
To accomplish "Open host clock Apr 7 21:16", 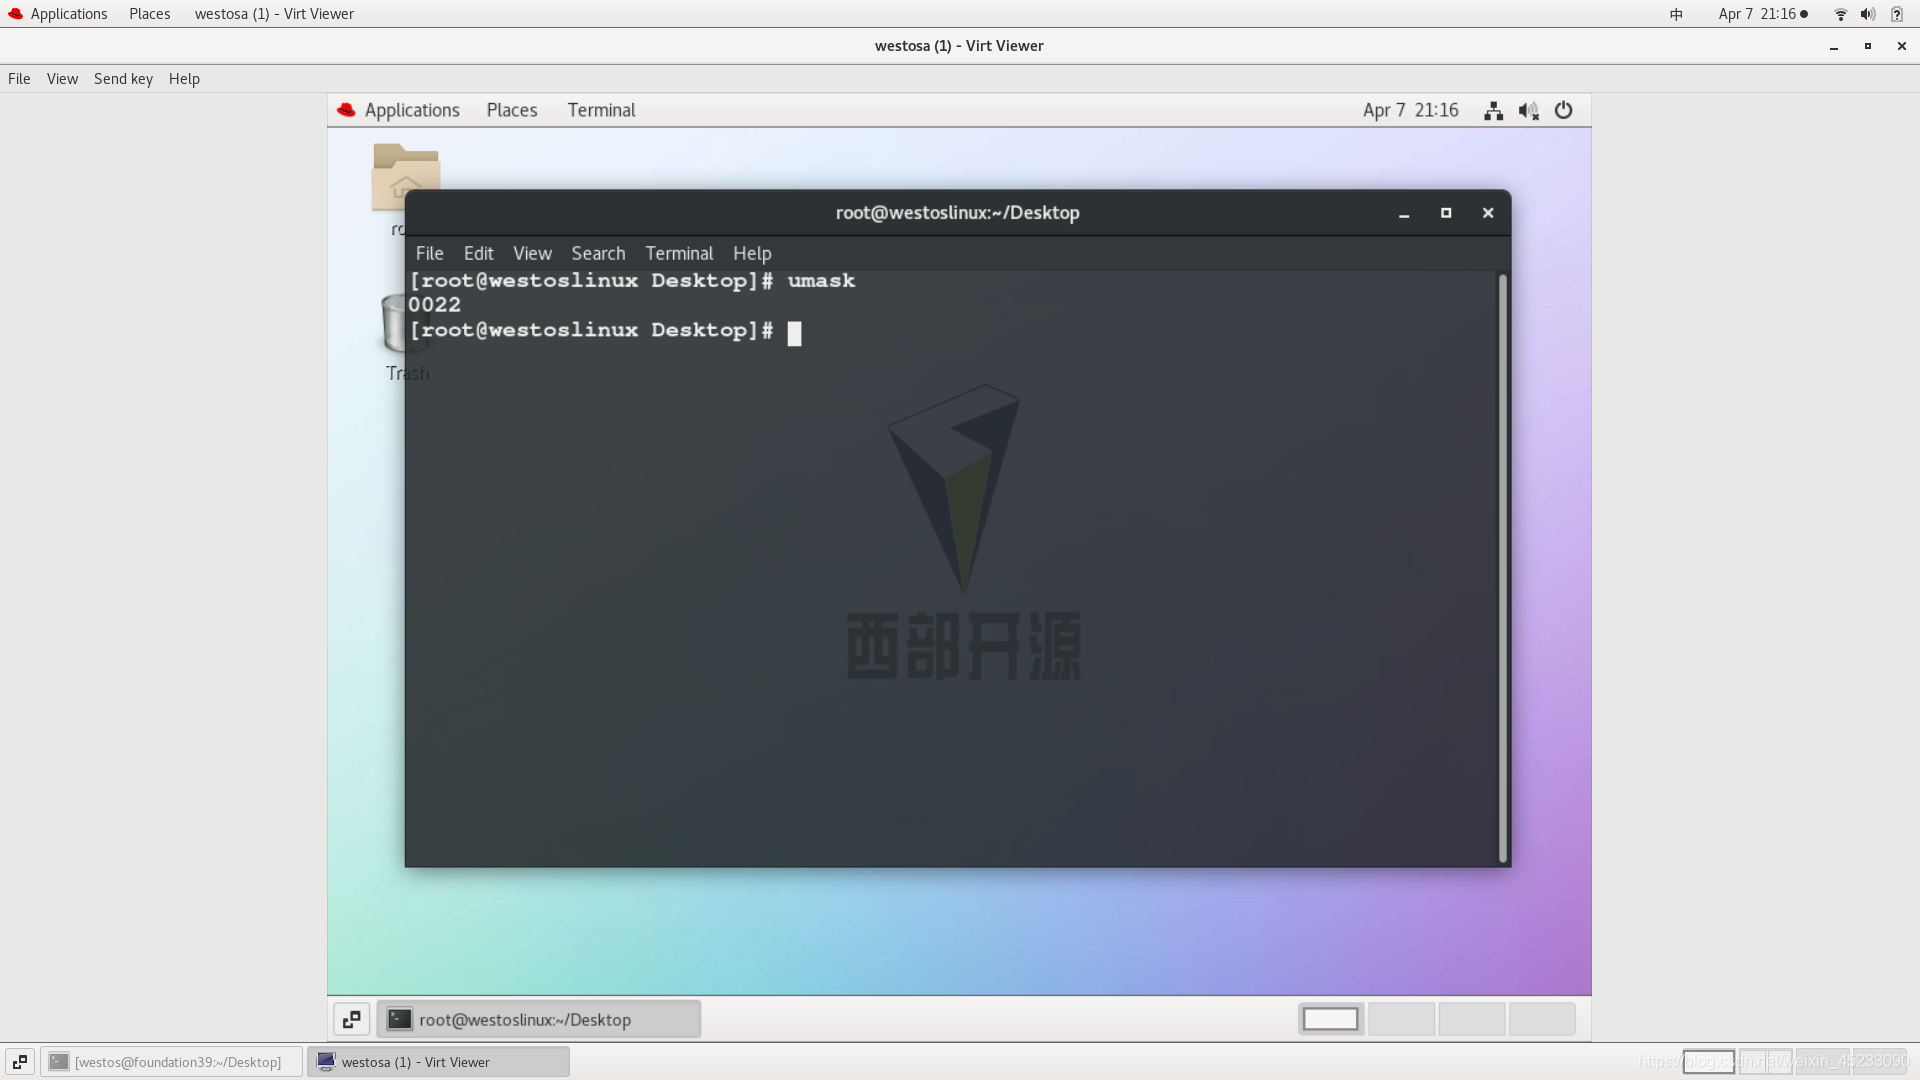I will pos(1757,14).
